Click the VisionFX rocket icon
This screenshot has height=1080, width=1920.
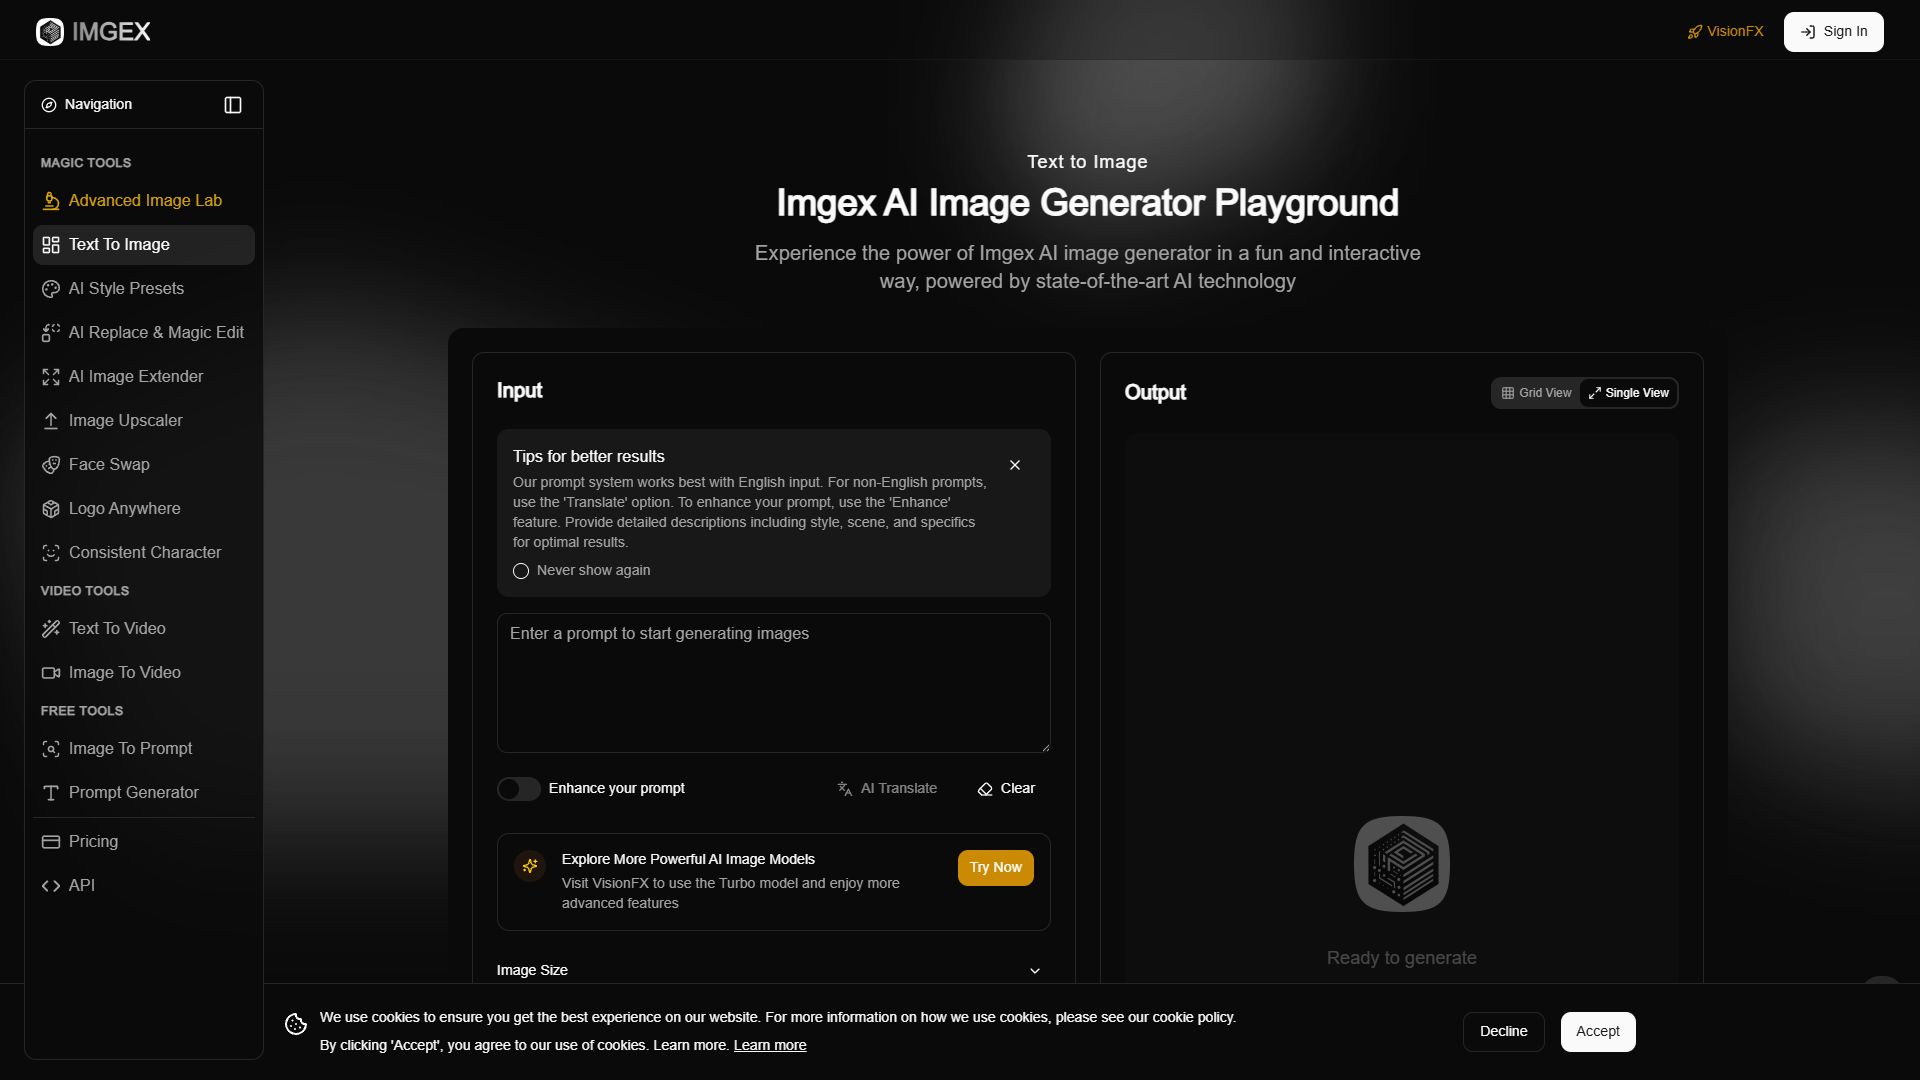[x=1695, y=32]
